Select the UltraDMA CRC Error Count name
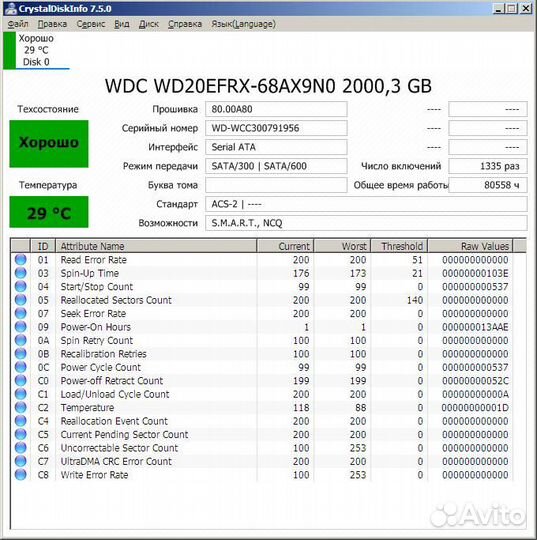Screen dimensions: 537x540 click(116, 461)
